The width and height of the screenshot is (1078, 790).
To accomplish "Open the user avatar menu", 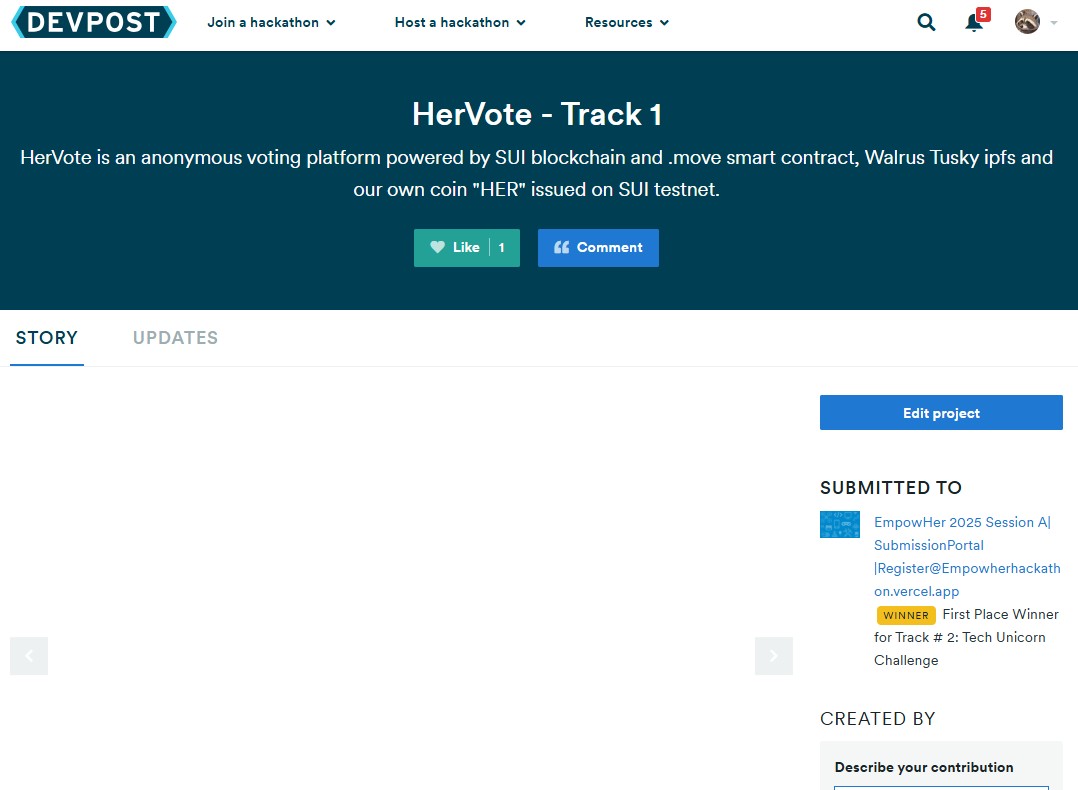I will pyautogui.click(x=1027, y=22).
